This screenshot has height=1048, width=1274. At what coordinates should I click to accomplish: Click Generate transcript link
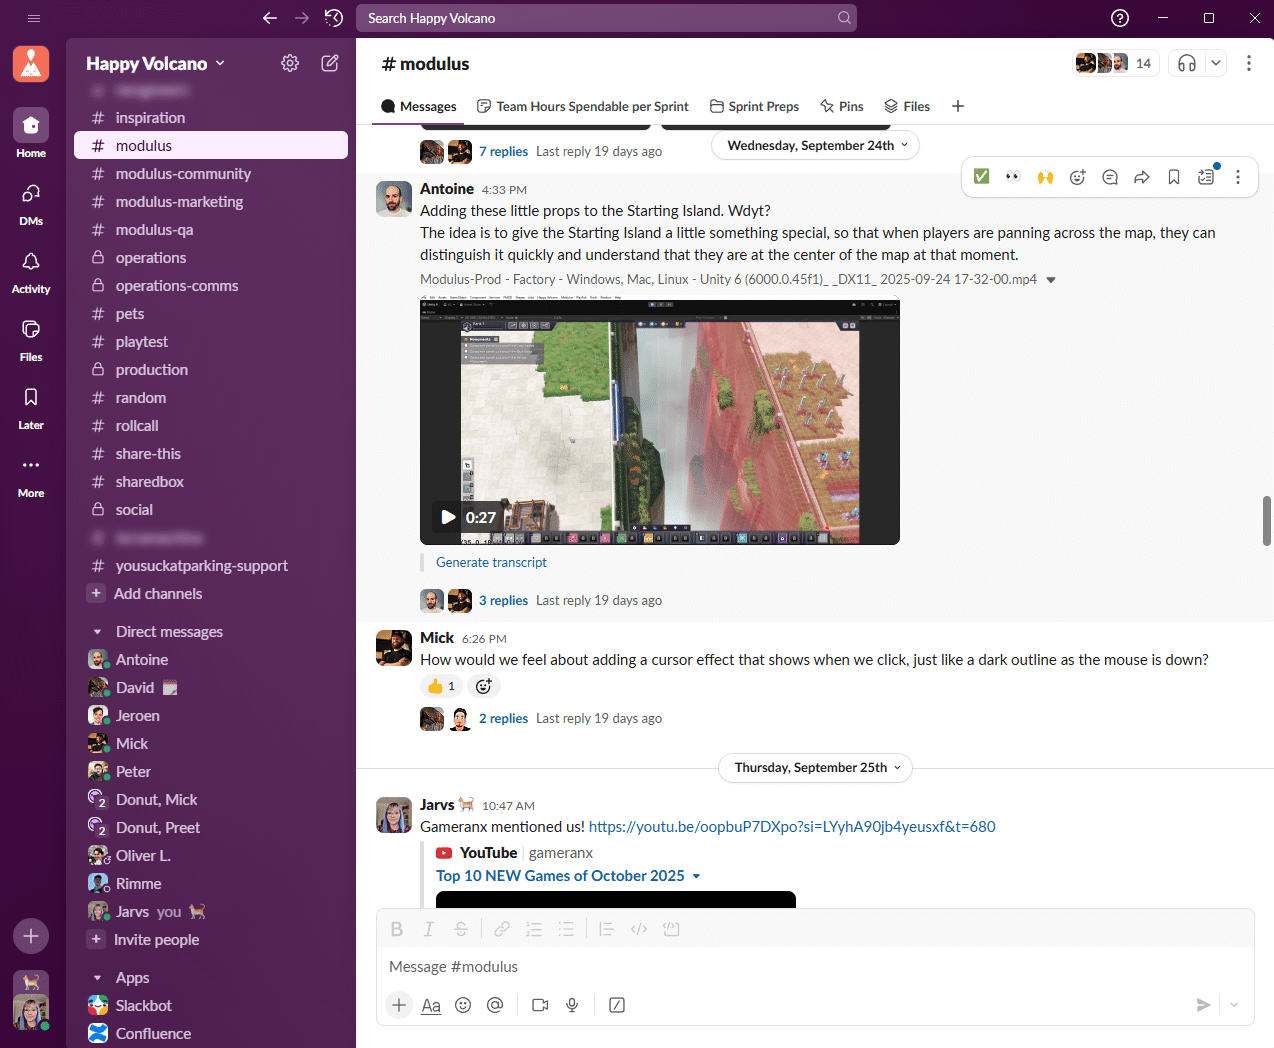(x=491, y=562)
